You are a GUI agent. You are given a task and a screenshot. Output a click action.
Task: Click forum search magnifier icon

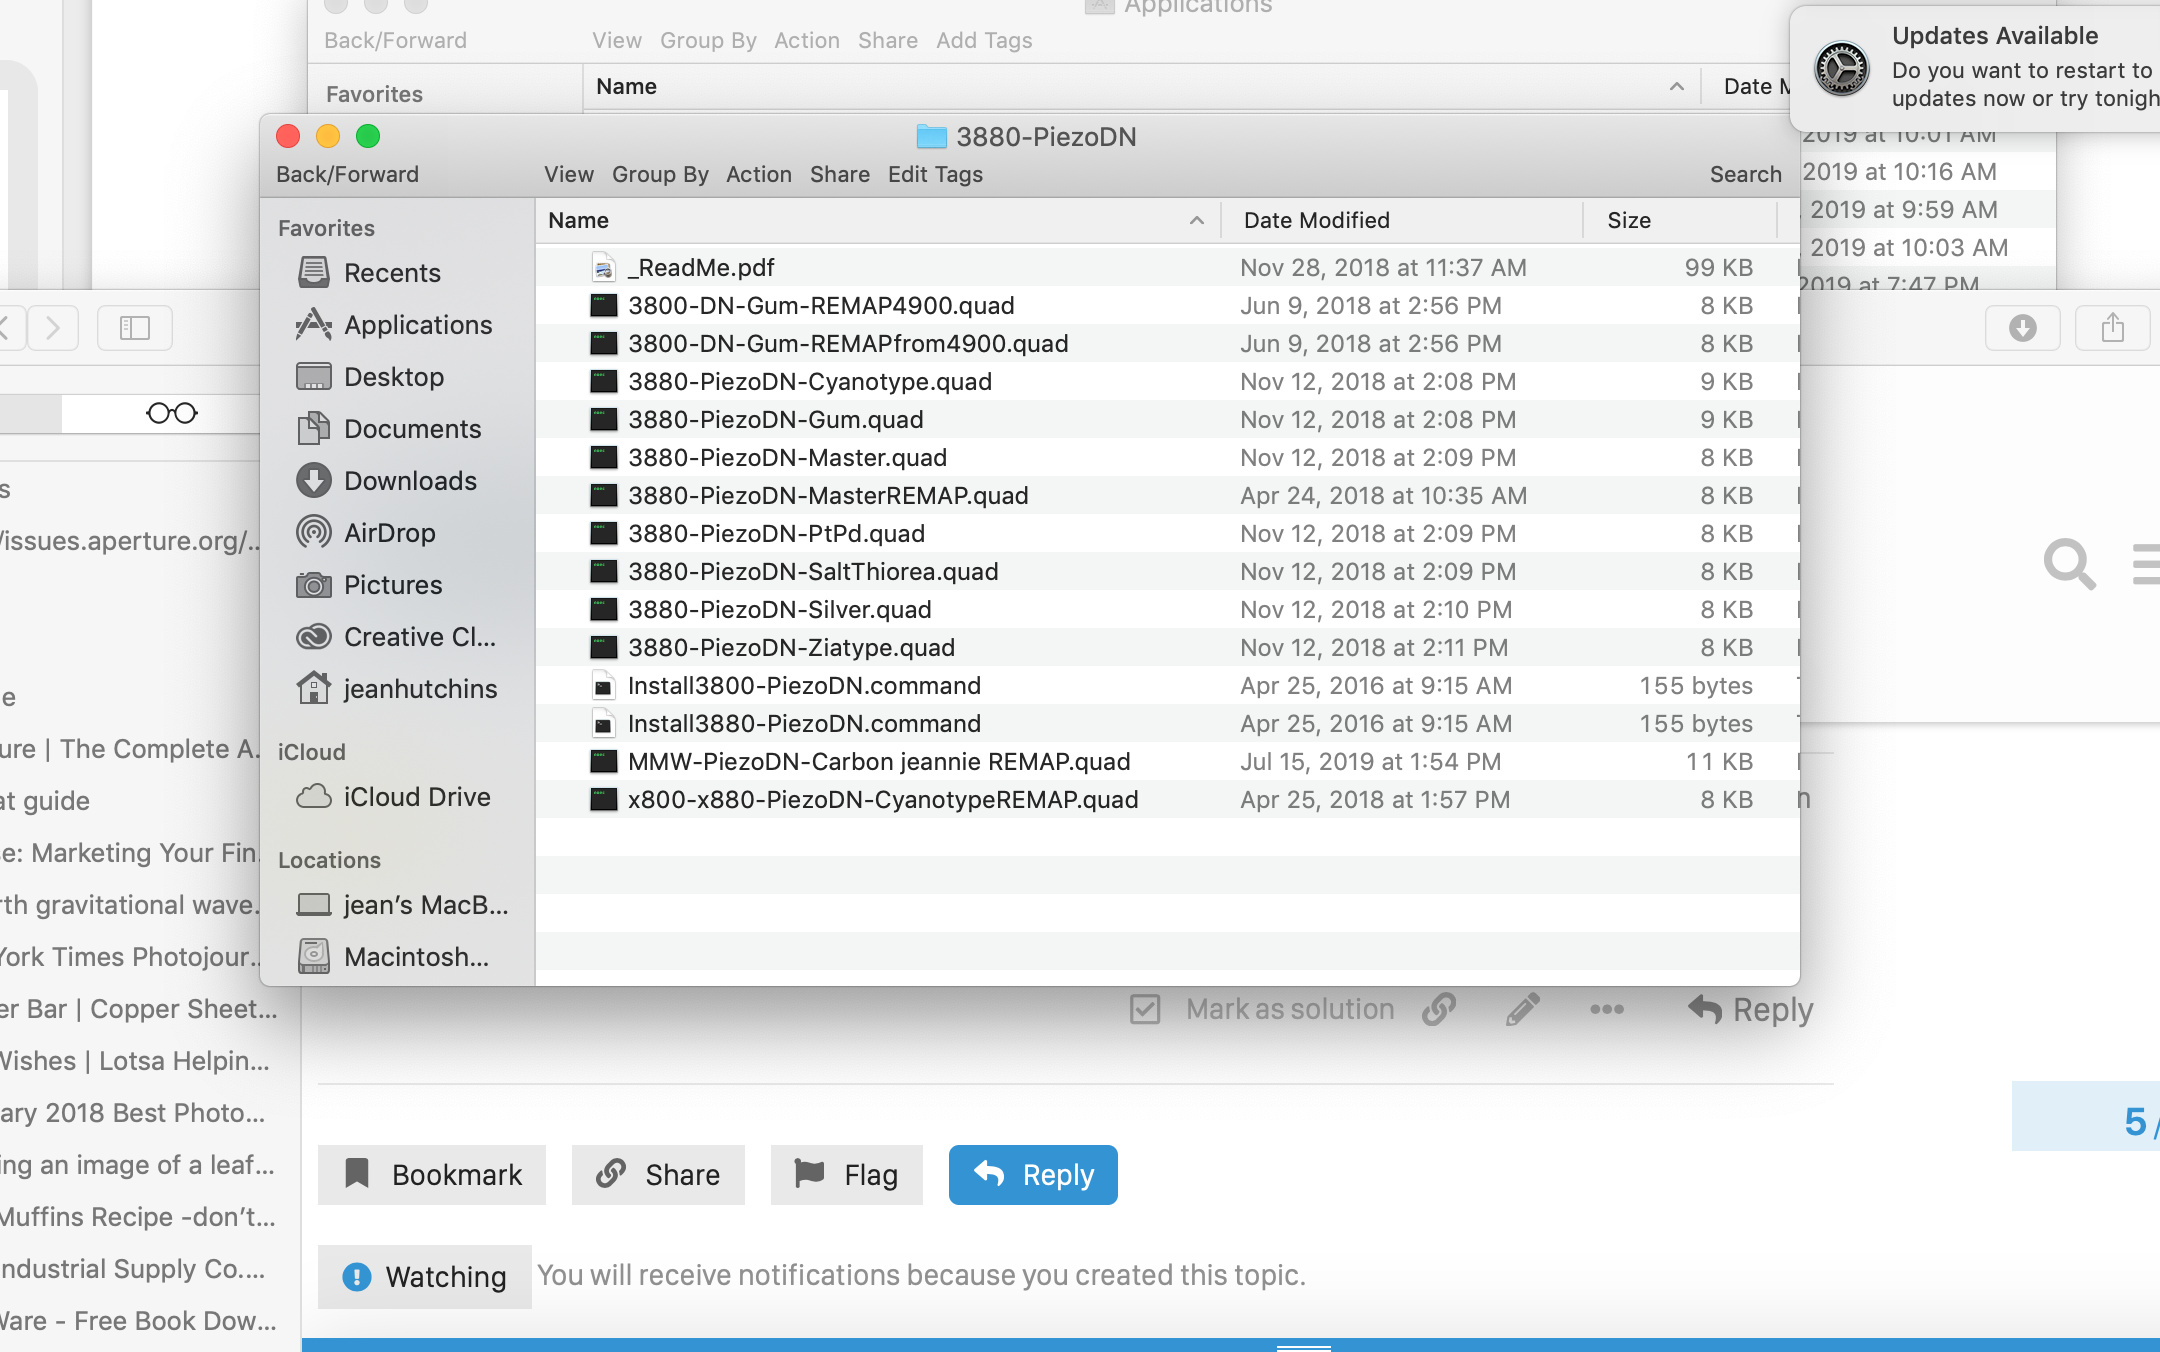pyautogui.click(x=2069, y=565)
